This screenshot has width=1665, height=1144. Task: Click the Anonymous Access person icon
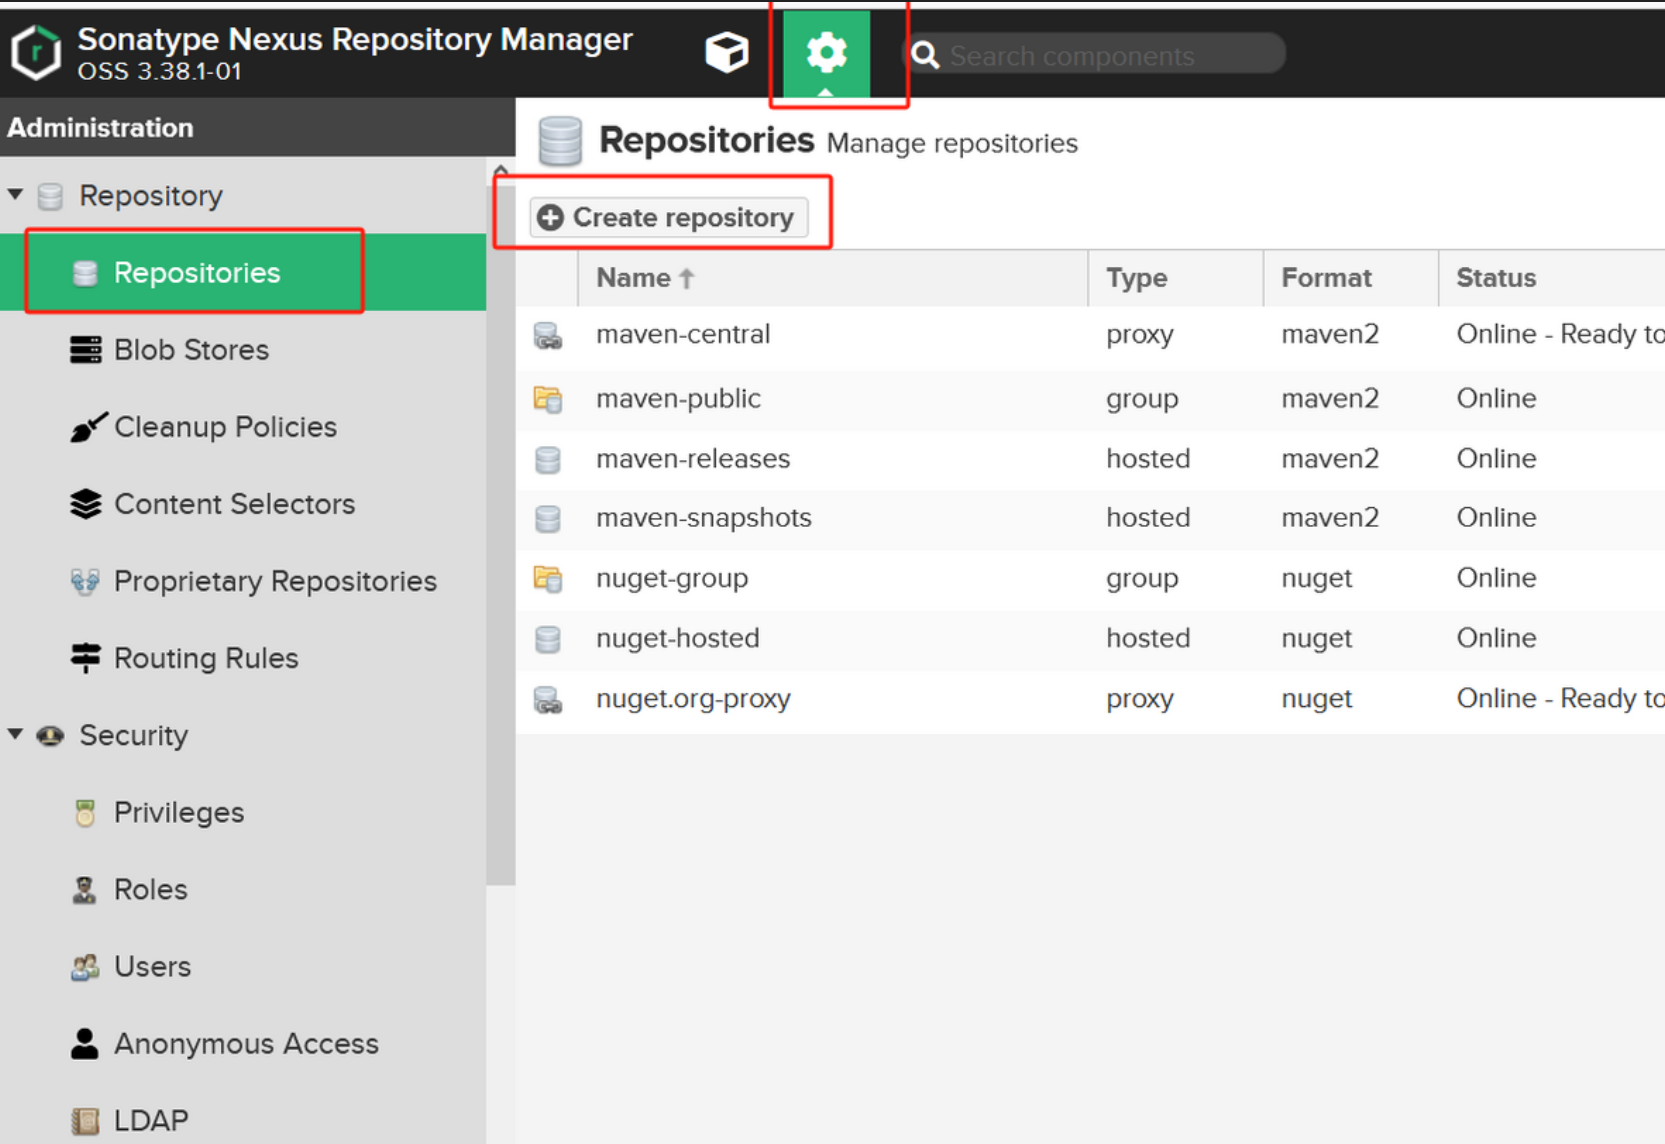pyautogui.click(x=85, y=1044)
